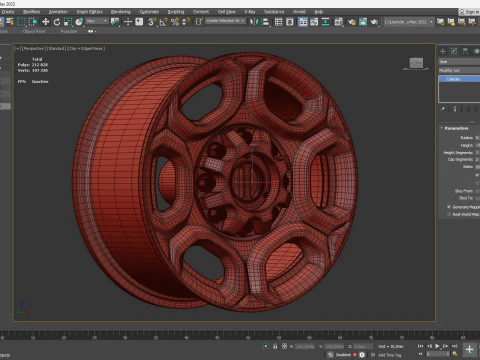The image size is (480, 360).
Task: Open the Arnold menu
Action: coord(299,12)
